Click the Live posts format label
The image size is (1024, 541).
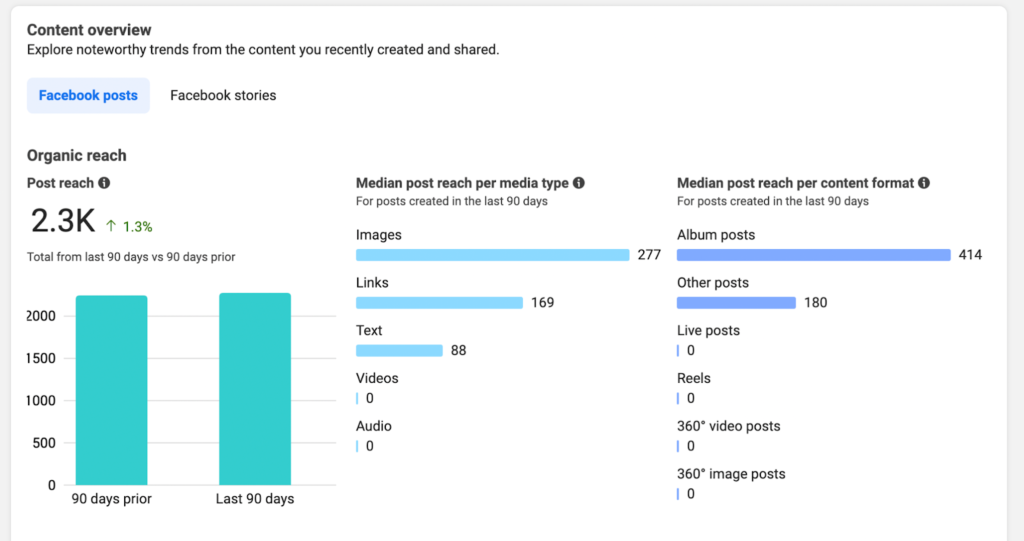point(708,330)
